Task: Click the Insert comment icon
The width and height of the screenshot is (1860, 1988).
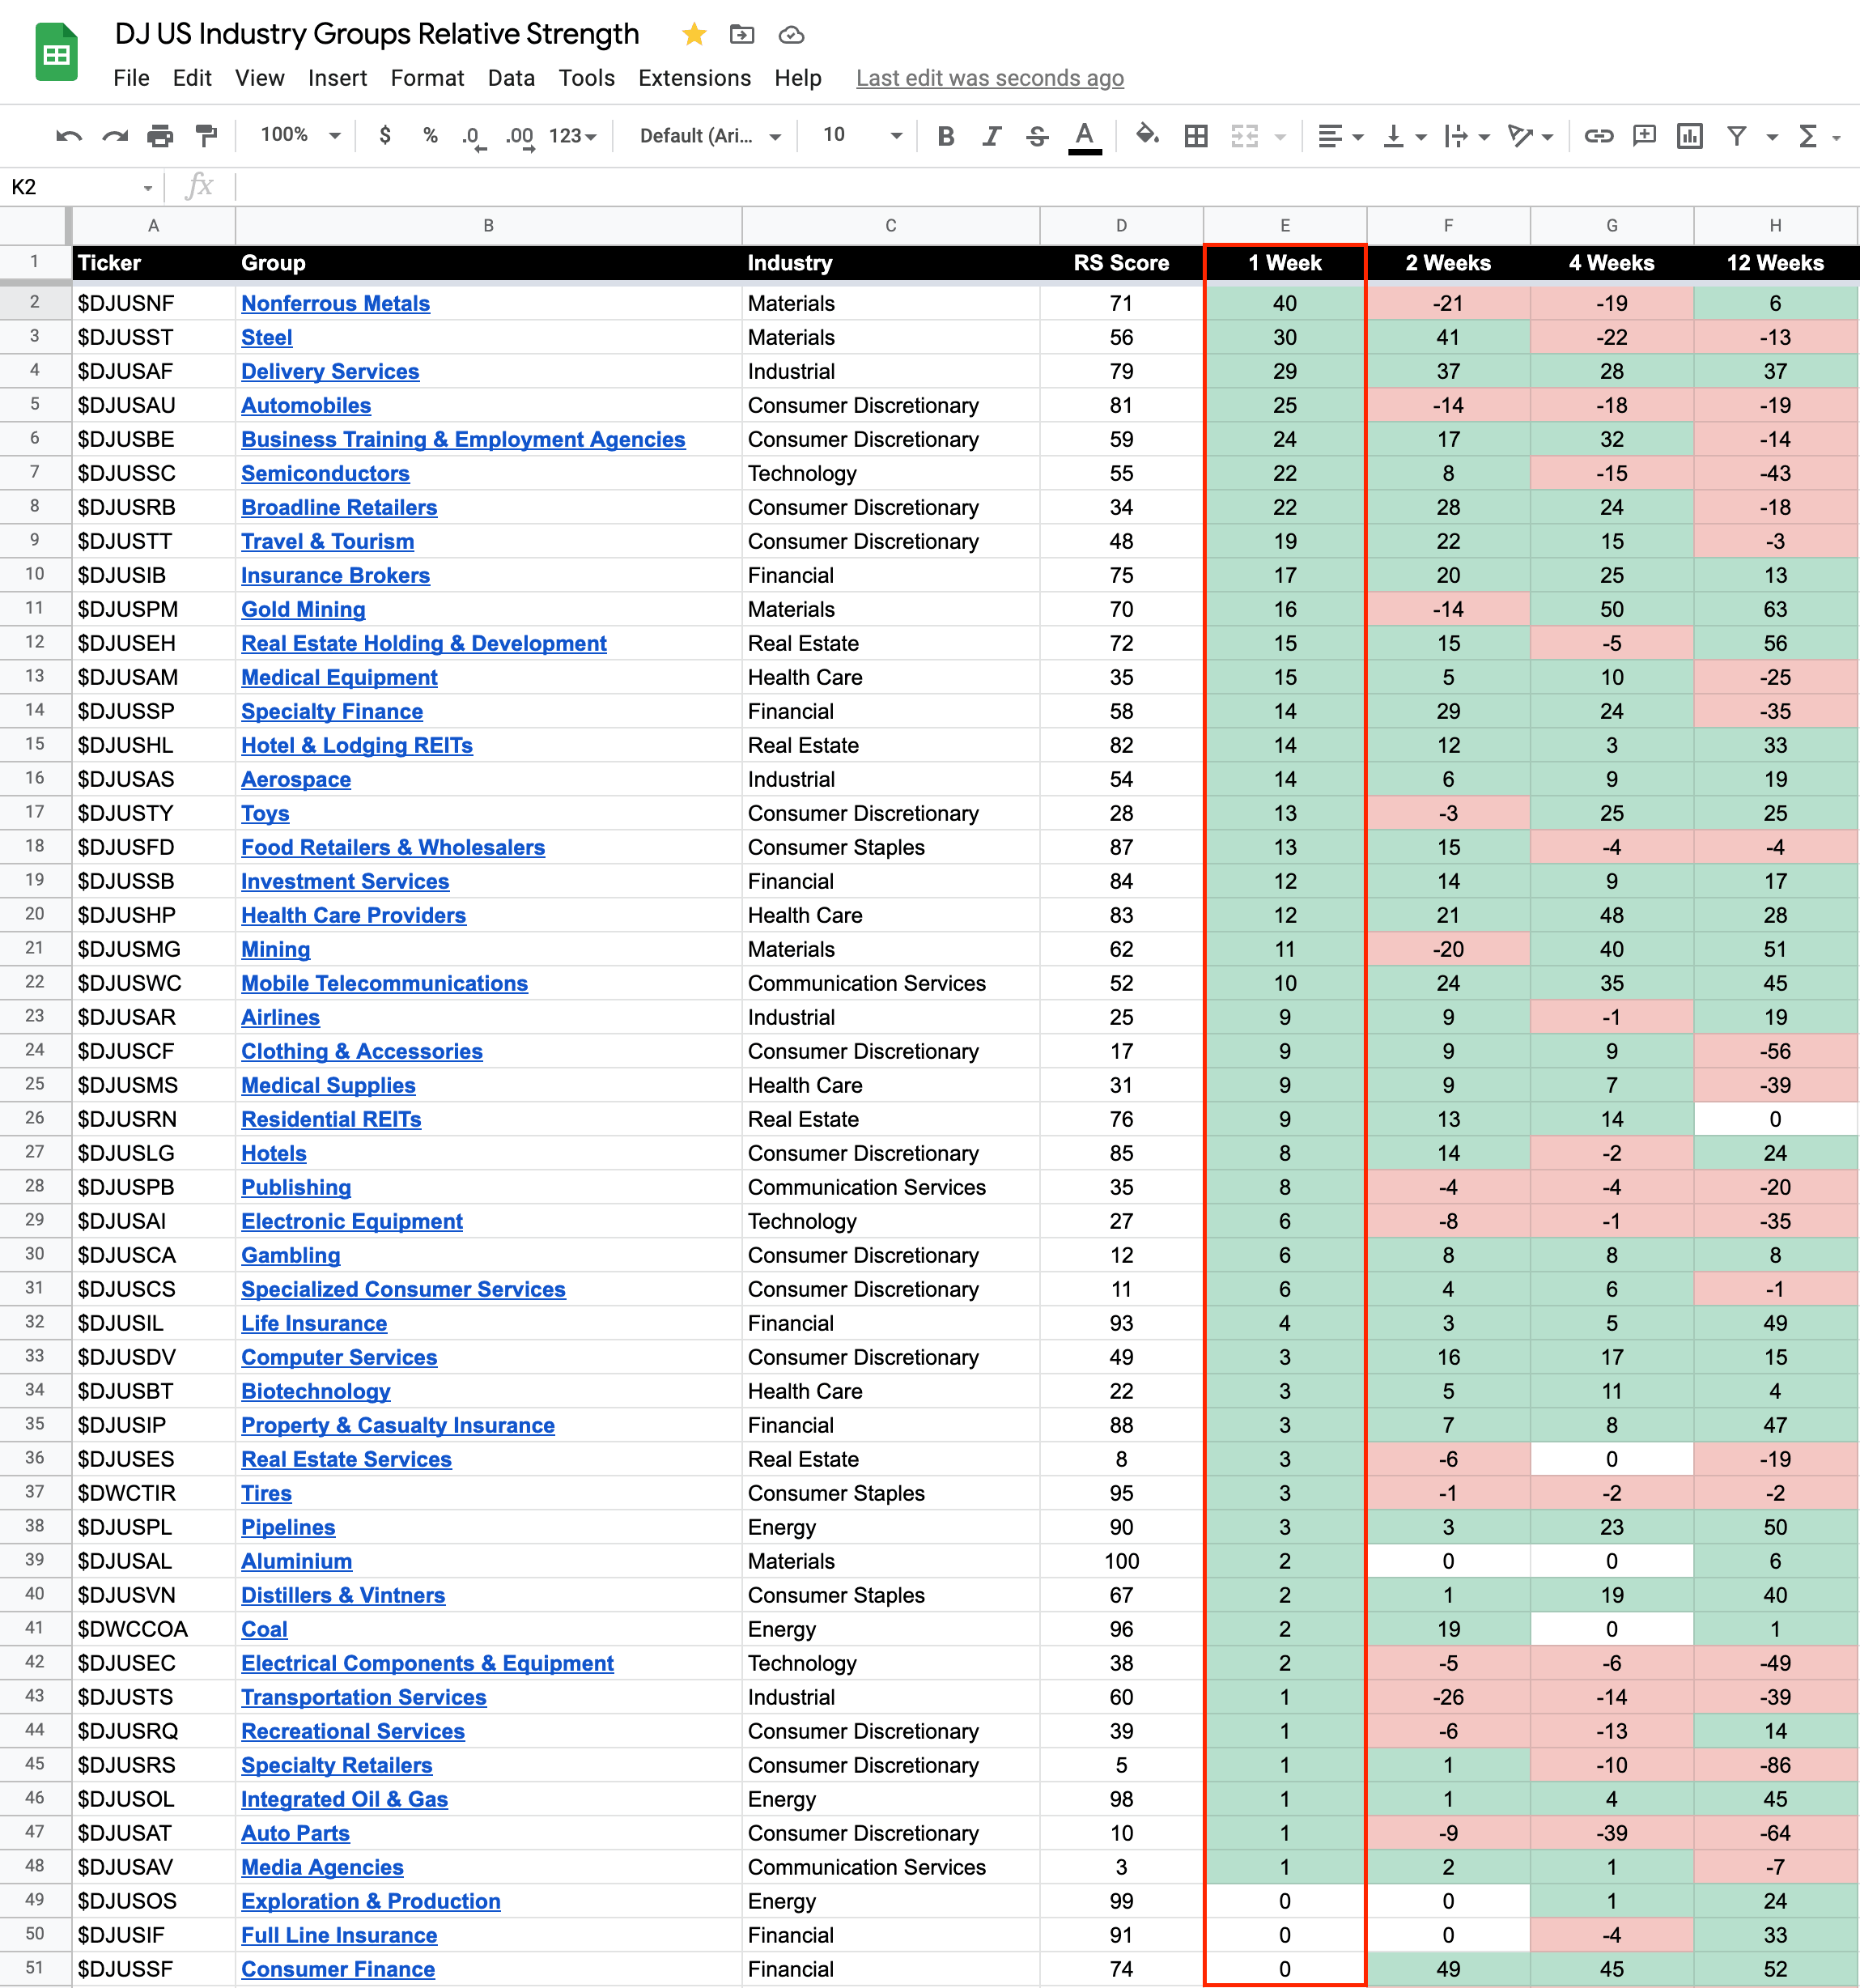Action: coord(1643,136)
